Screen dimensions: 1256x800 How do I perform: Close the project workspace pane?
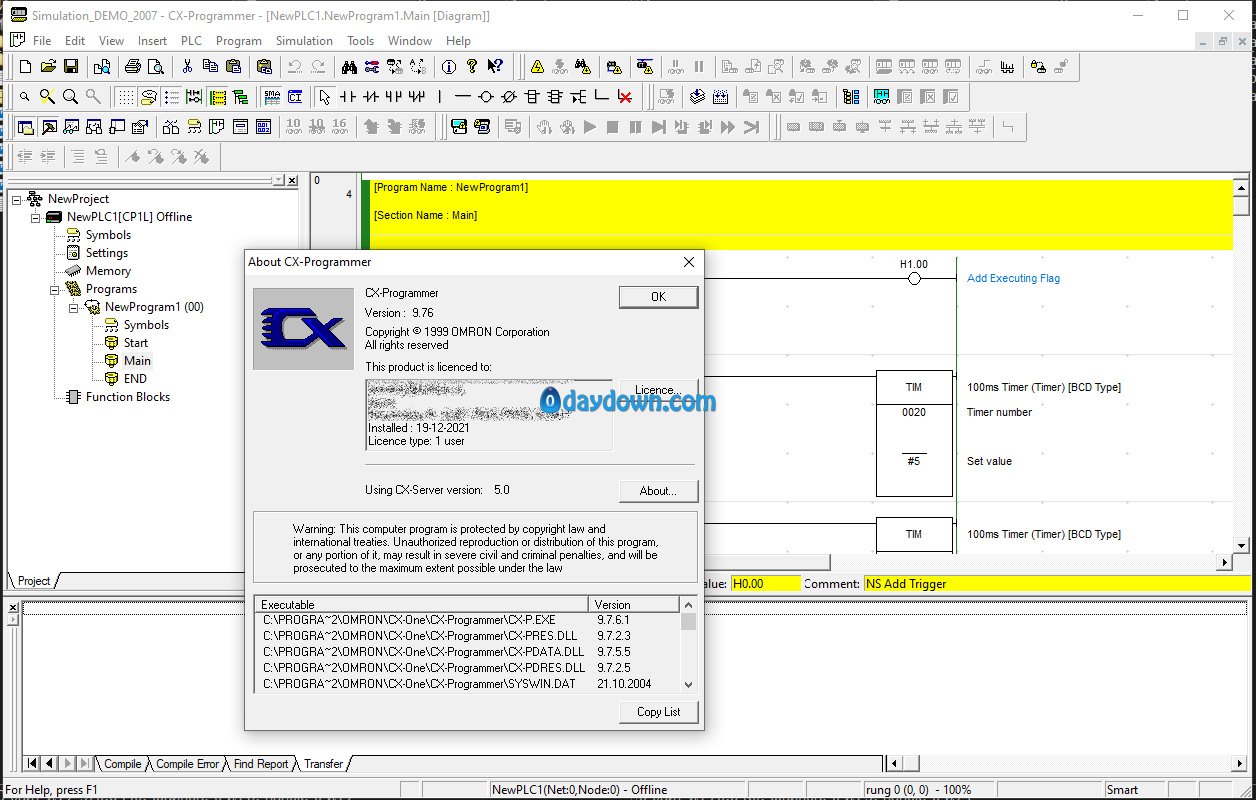[x=292, y=181]
